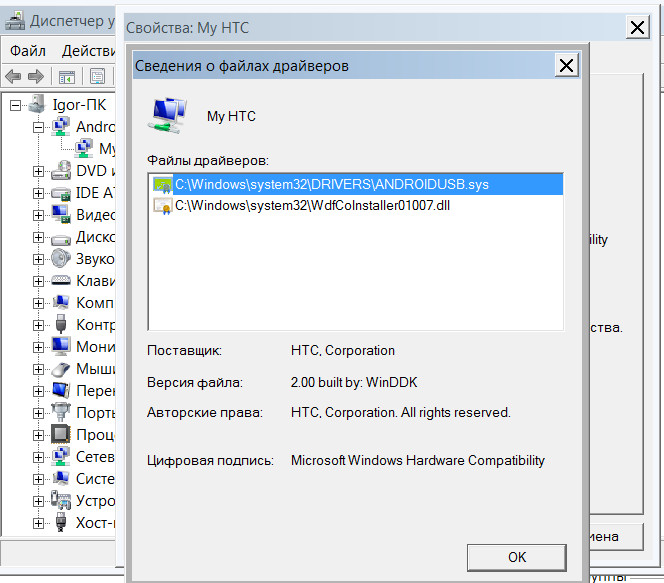Viewport: 664px width, 583px height.
Task: Select the My HTC device icon in tree
Action: pos(83,148)
